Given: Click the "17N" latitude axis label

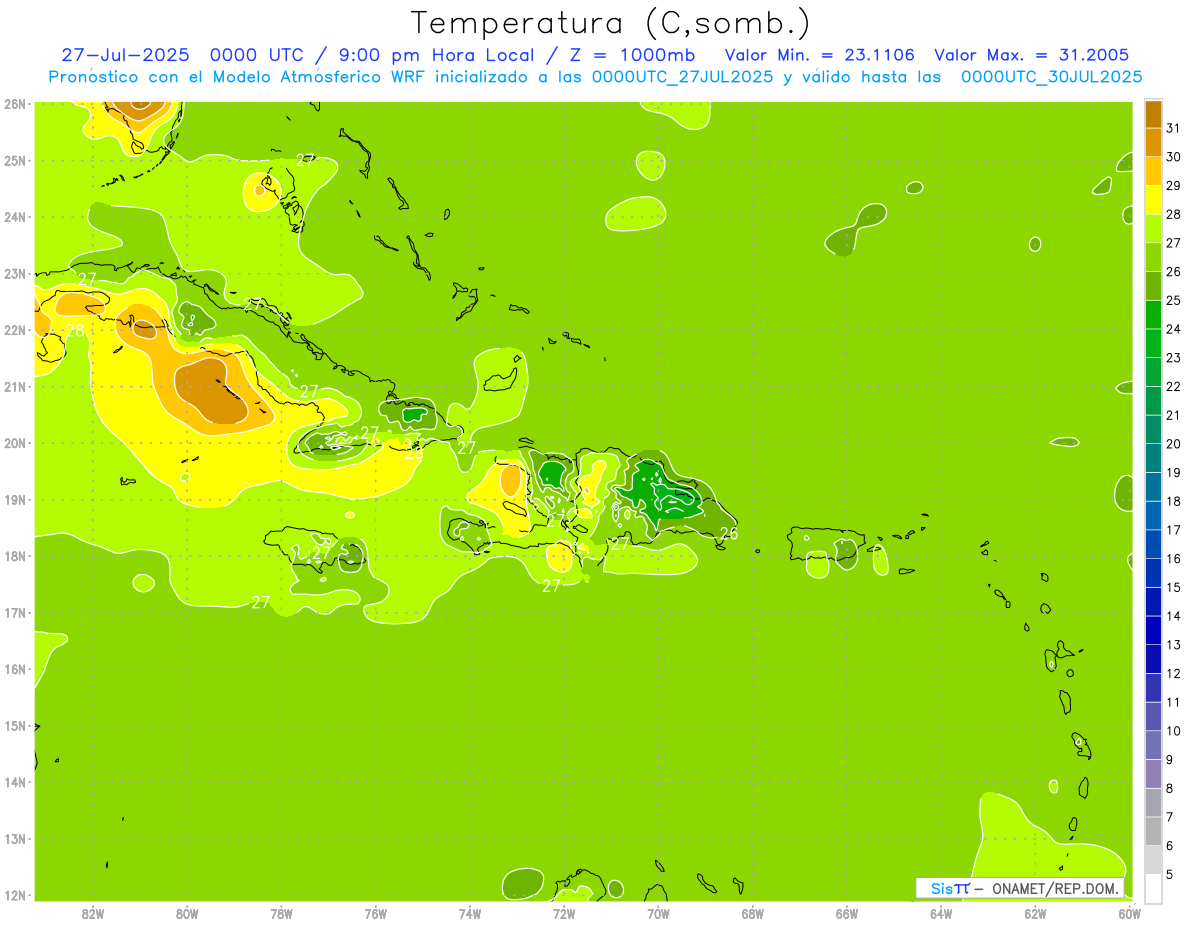Looking at the screenshot, I should [15, 613].
